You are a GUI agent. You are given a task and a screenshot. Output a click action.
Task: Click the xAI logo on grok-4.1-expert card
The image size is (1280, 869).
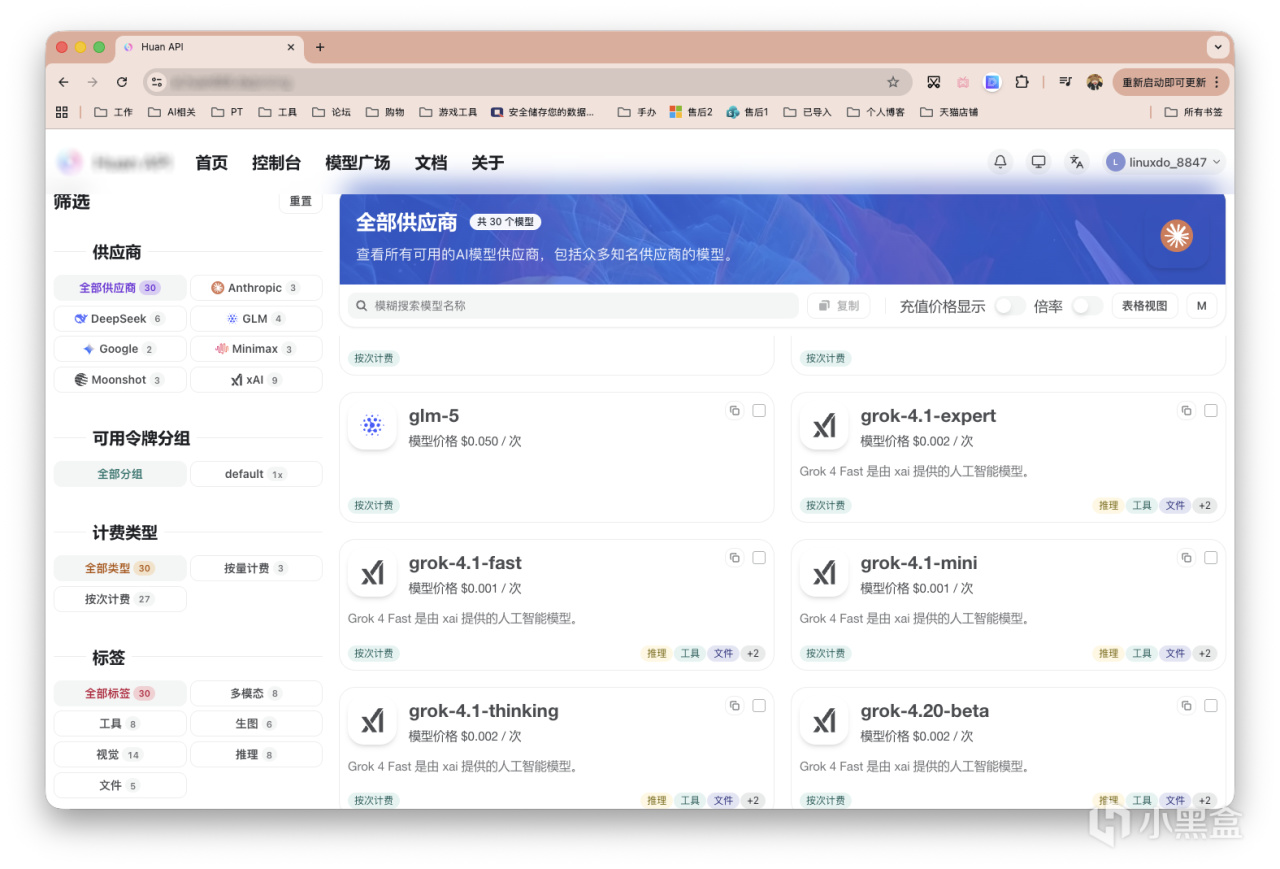tap(825, 426)
